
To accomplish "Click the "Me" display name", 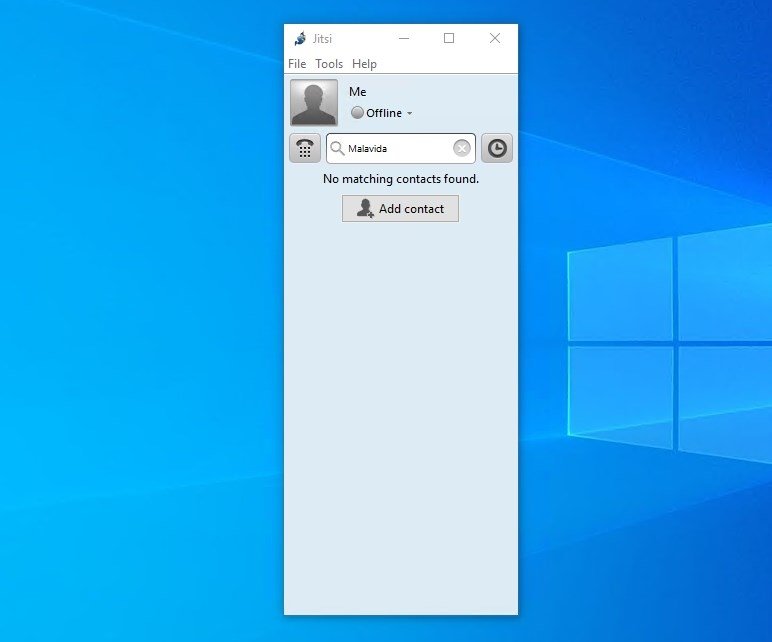I will coord(357,92).
